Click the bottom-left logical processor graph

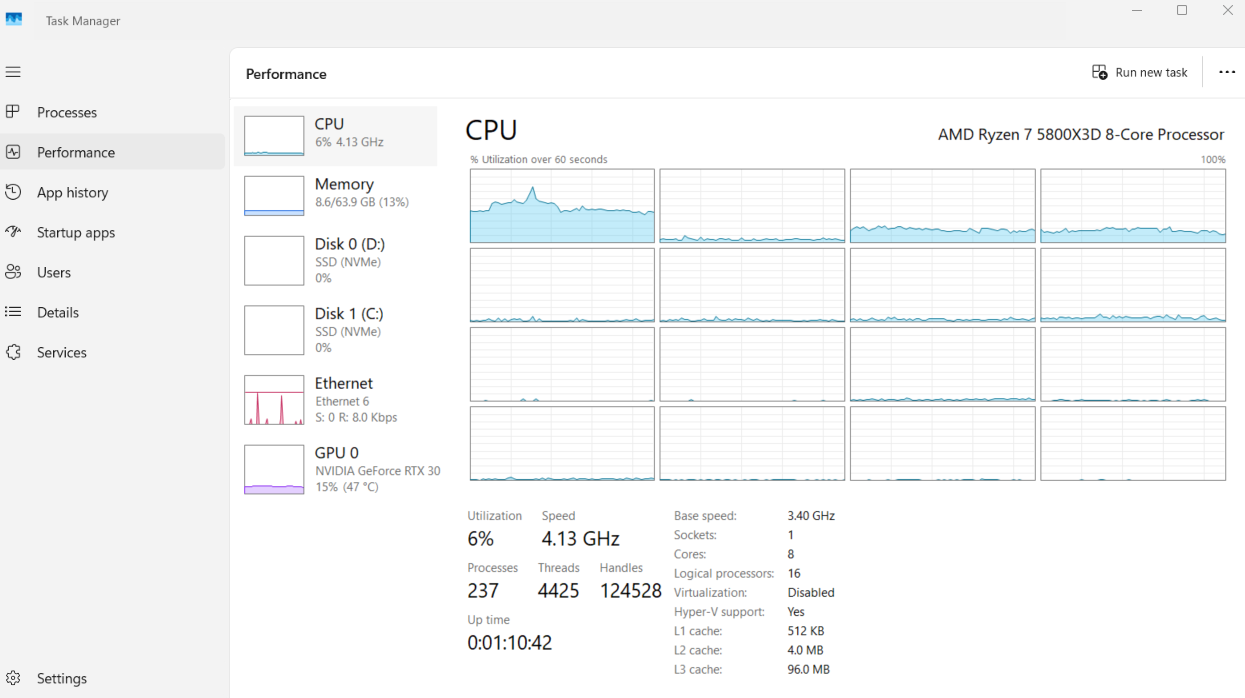tap(562, 443)
